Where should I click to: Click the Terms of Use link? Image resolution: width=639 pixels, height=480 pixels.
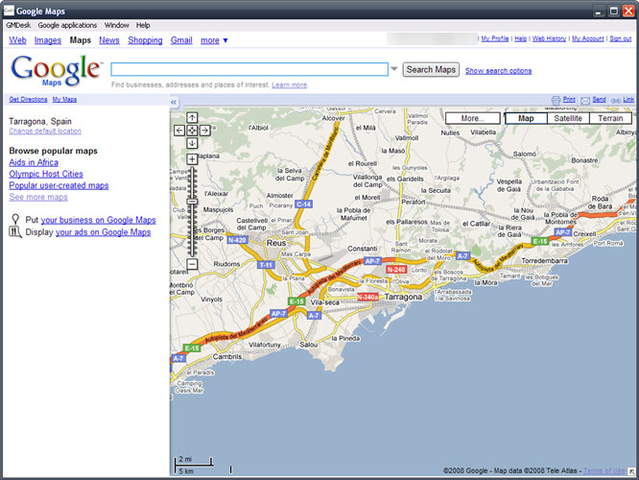(604, 471)
